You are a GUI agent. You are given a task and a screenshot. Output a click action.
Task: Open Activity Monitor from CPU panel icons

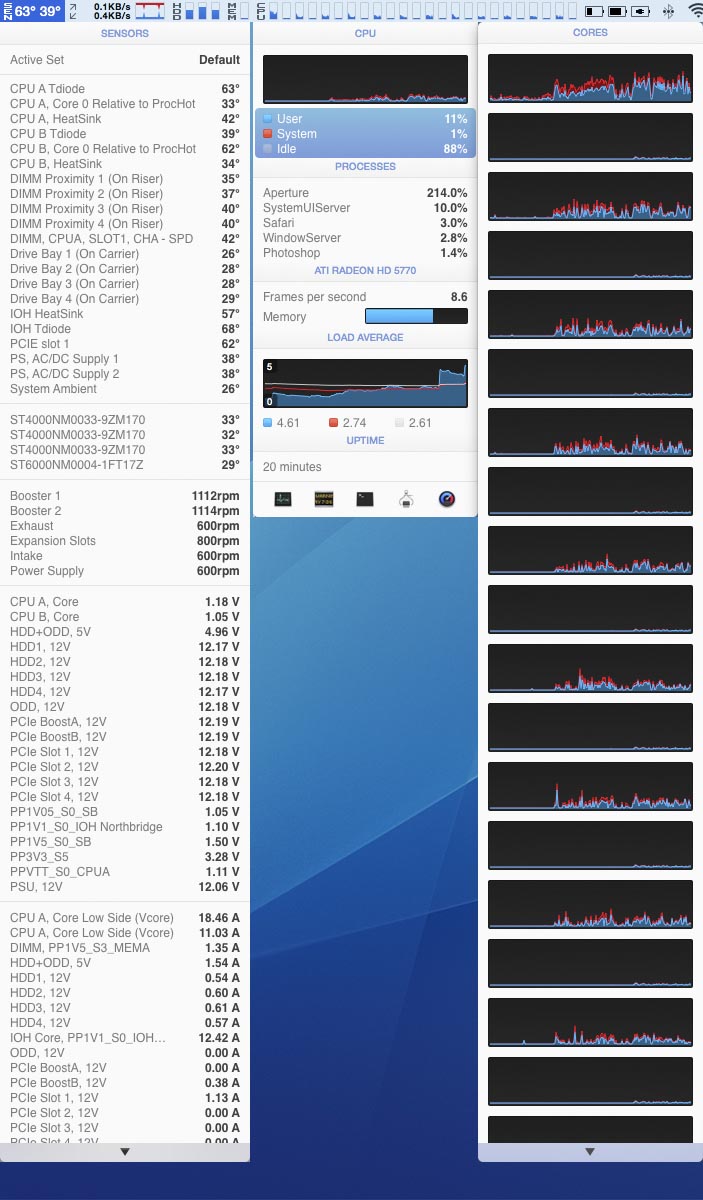(283, 499)
